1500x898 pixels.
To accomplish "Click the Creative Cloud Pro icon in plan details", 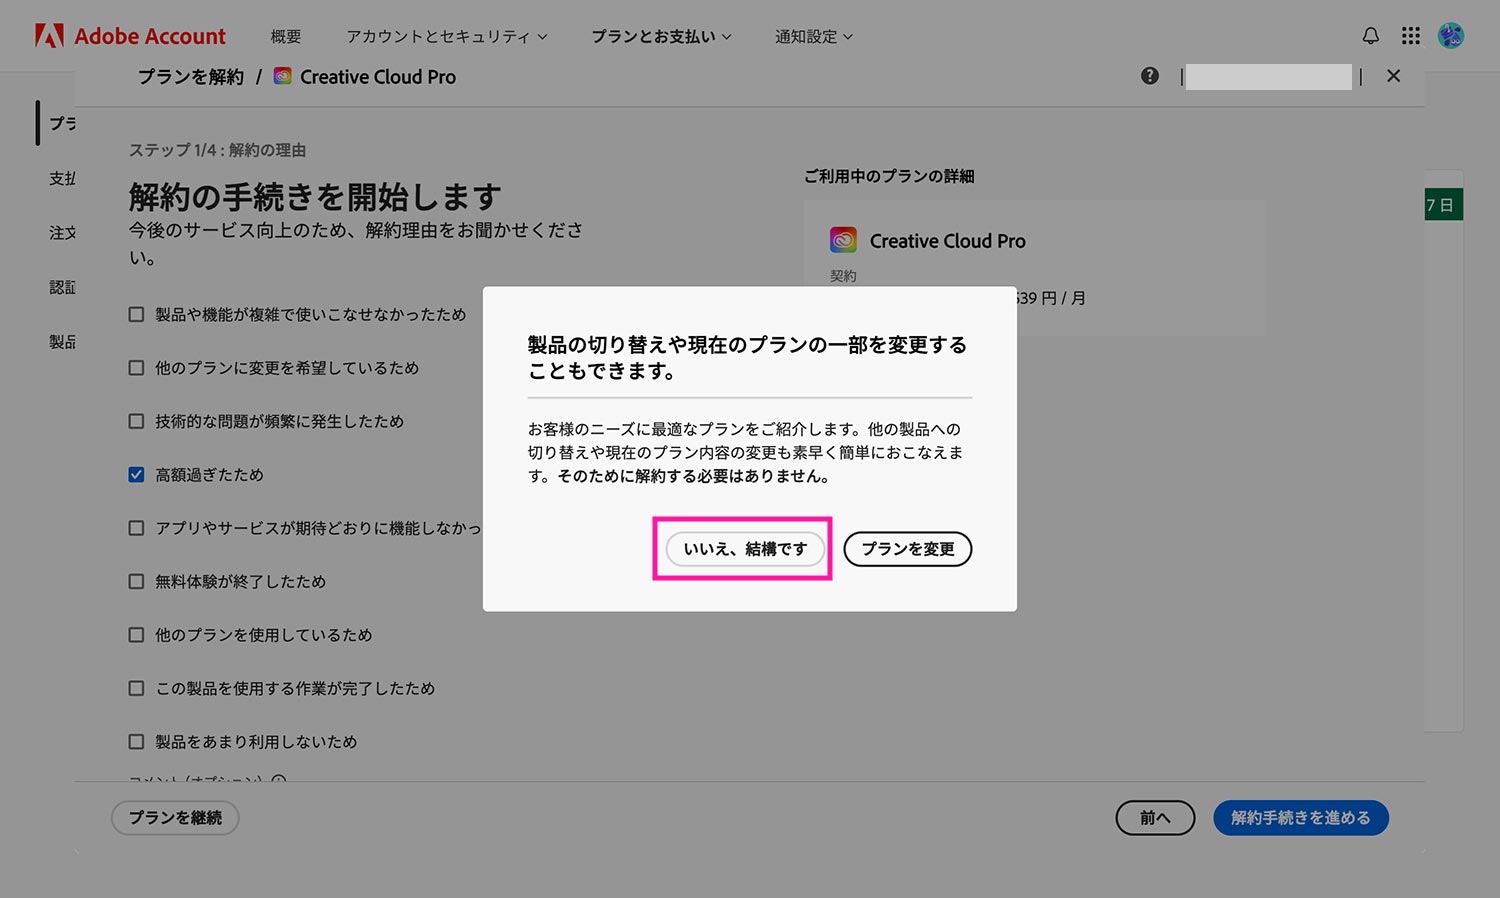I will (x=843, y=239).
